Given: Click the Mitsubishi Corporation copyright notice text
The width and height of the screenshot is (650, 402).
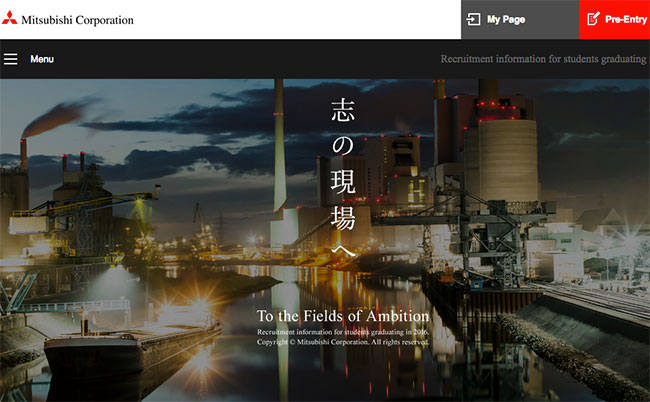Looking at the screenshot, I should (x=343, y=342).
